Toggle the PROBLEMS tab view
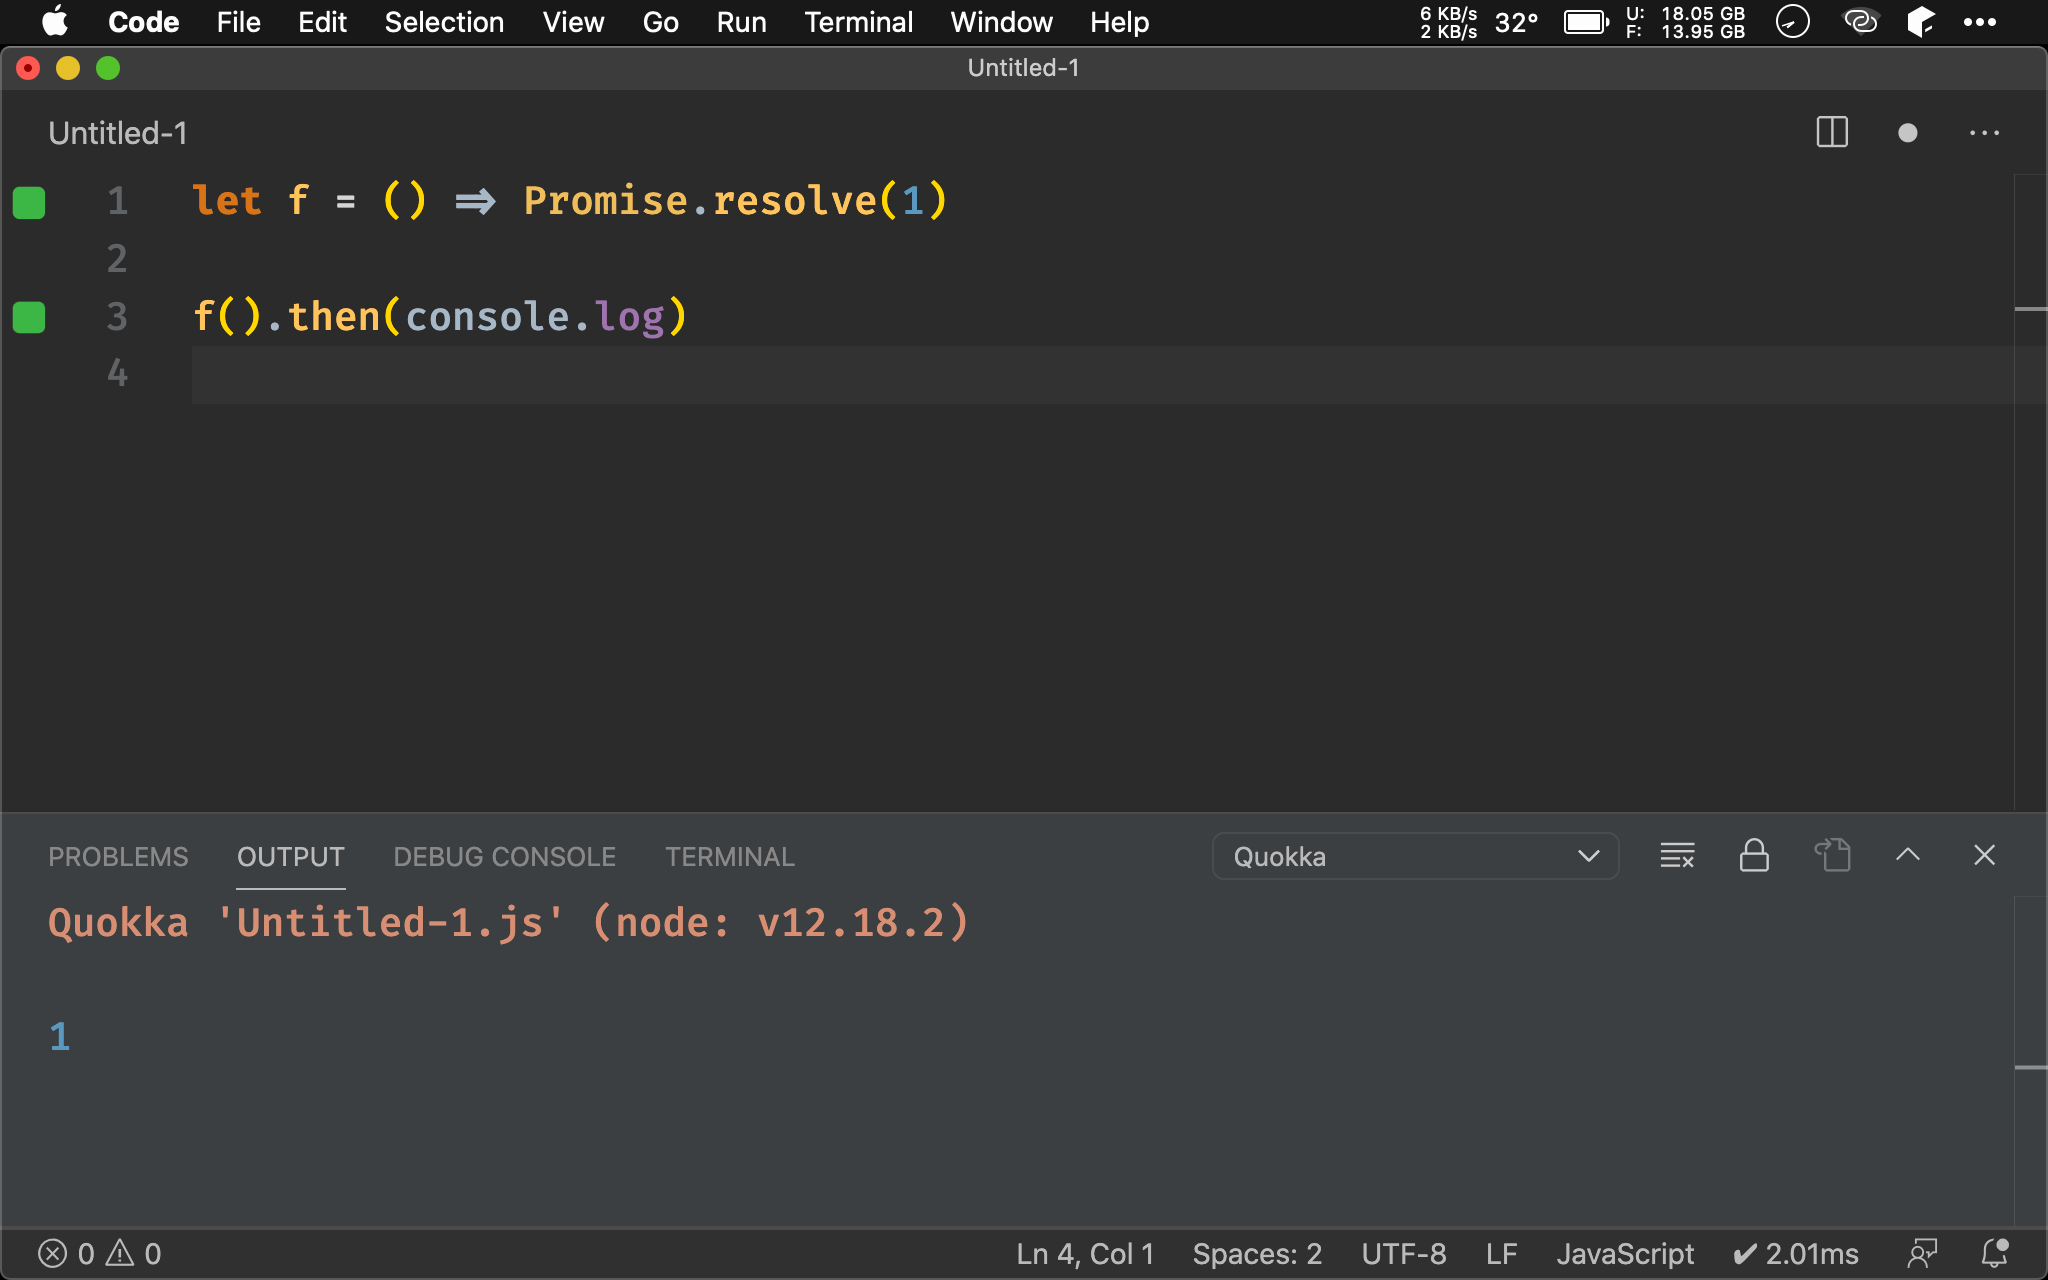2048x1280 pixels. (118, 857)
